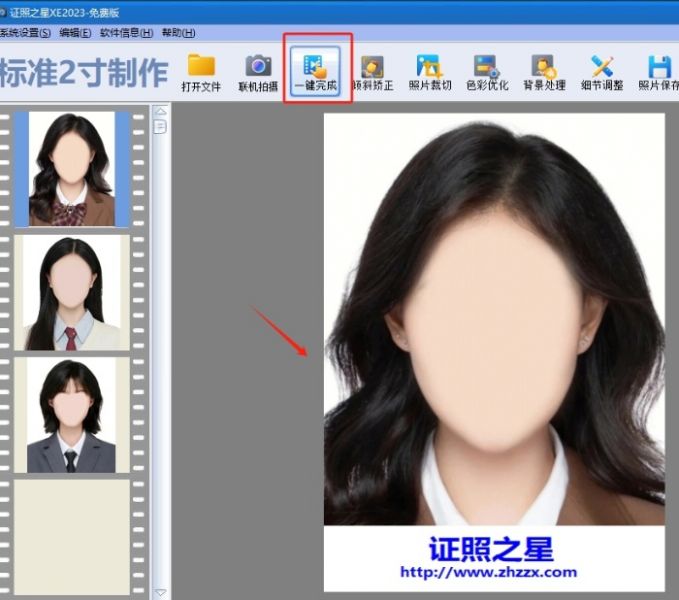Image resolution: width=679 pixels, height=600 pixels.
Task: Open the 倾斜矫正 tilt correction tool
Action: coord(373,73)
